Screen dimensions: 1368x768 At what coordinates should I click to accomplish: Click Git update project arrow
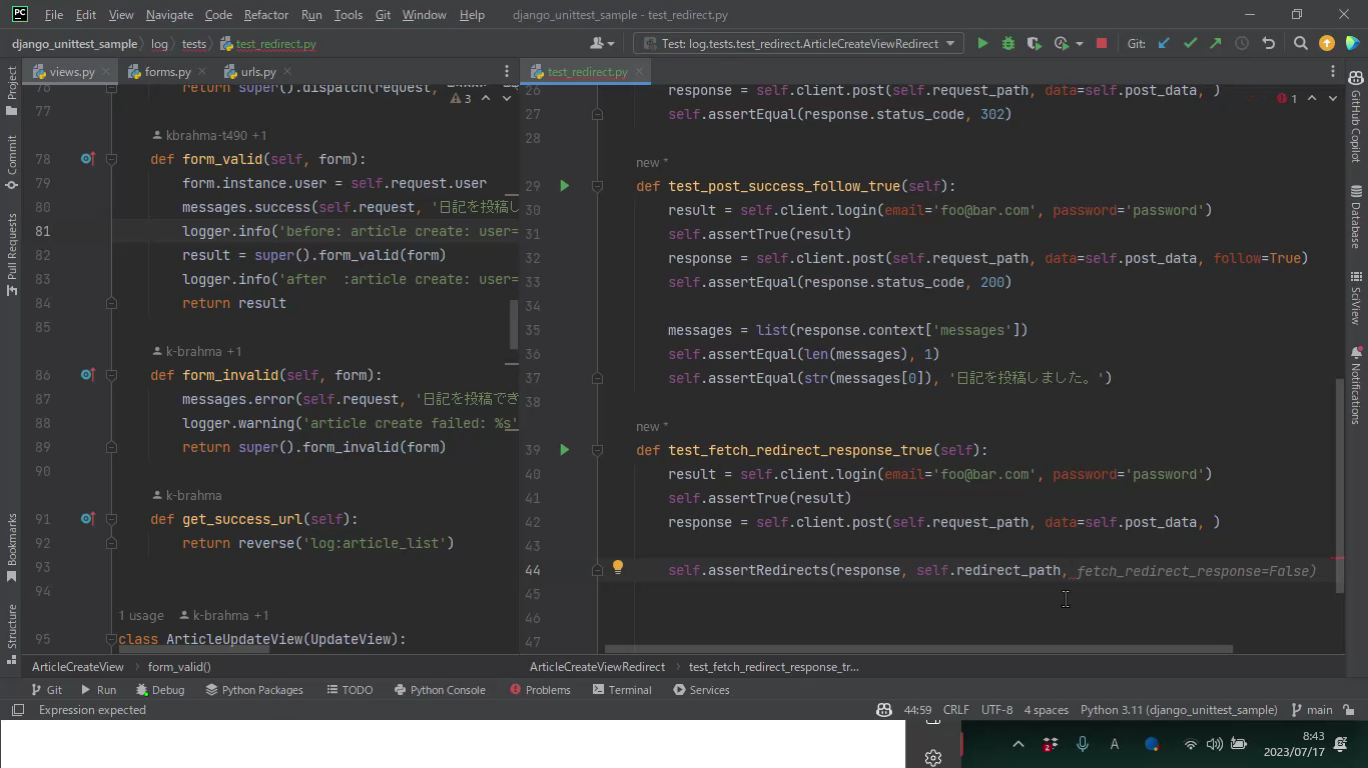coord(1164,43)
